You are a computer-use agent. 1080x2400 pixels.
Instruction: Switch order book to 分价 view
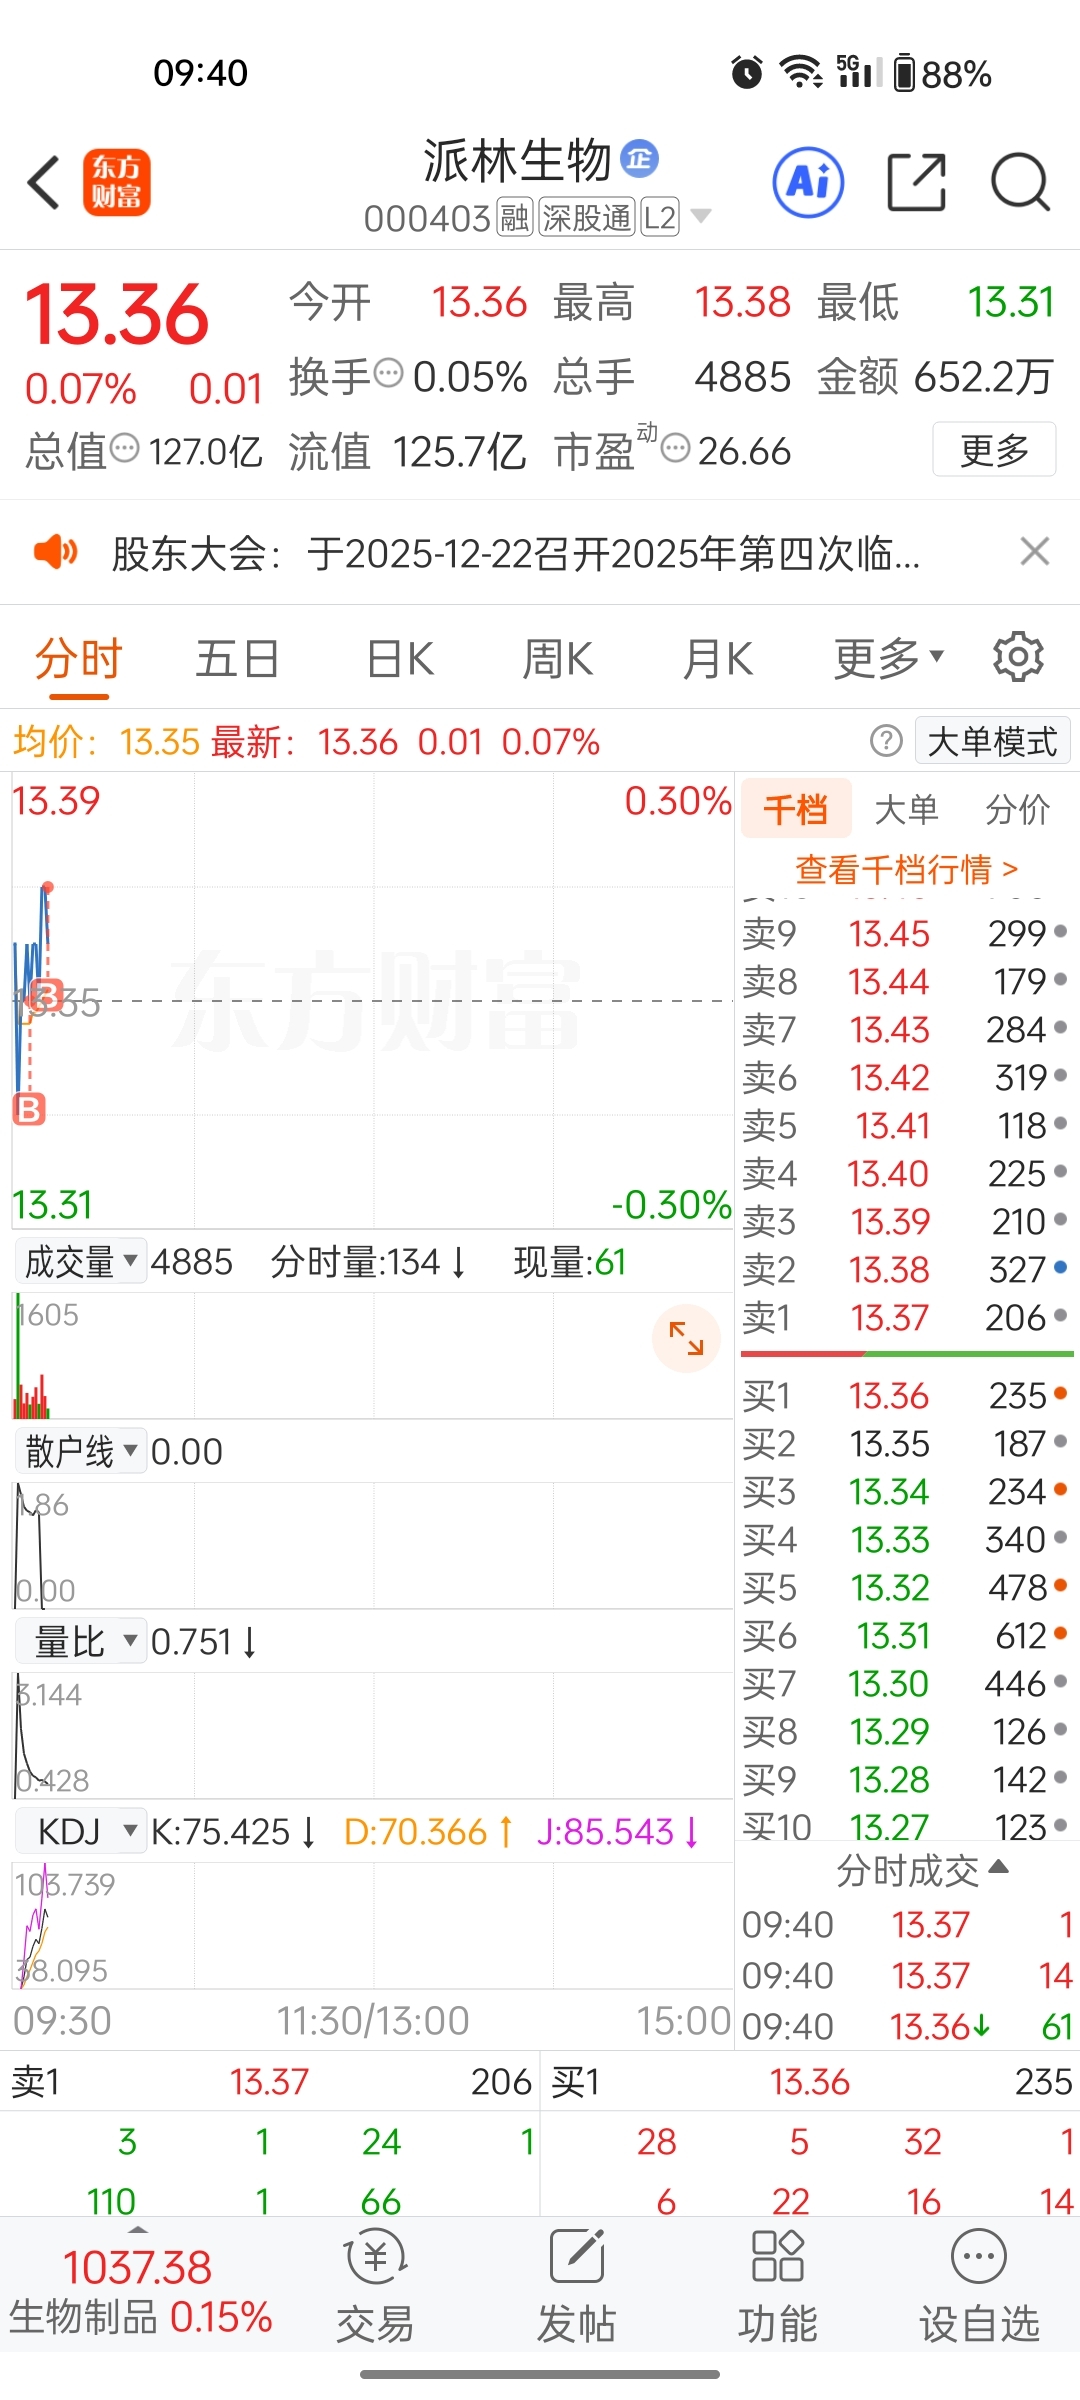[x=1017, y=810]
